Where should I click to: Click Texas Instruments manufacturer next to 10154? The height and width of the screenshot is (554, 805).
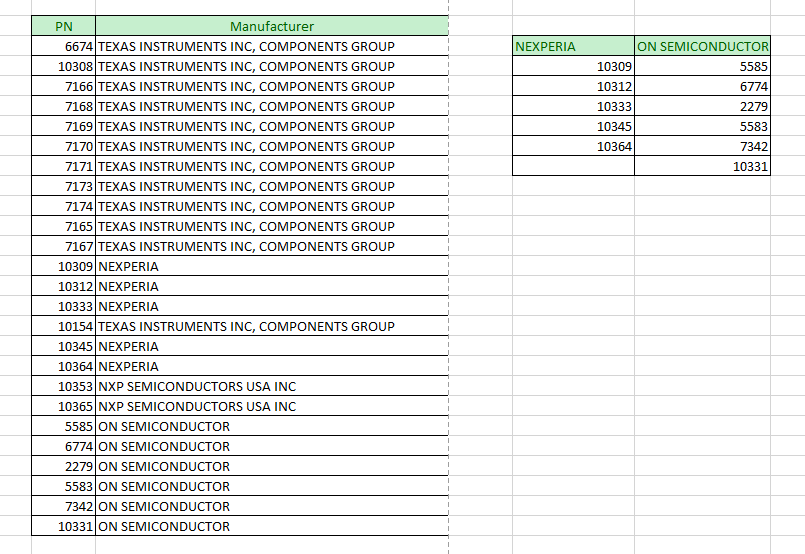272,327
